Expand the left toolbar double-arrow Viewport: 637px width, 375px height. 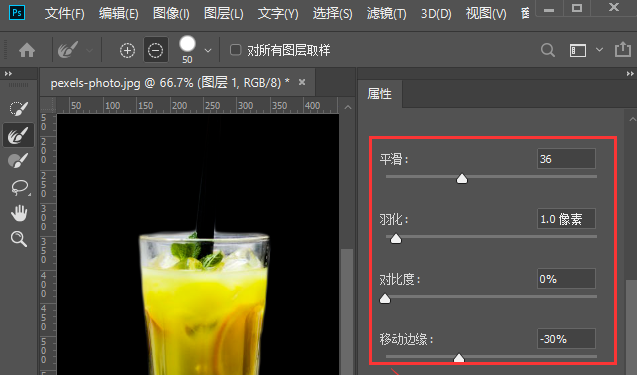click(8, 74)
